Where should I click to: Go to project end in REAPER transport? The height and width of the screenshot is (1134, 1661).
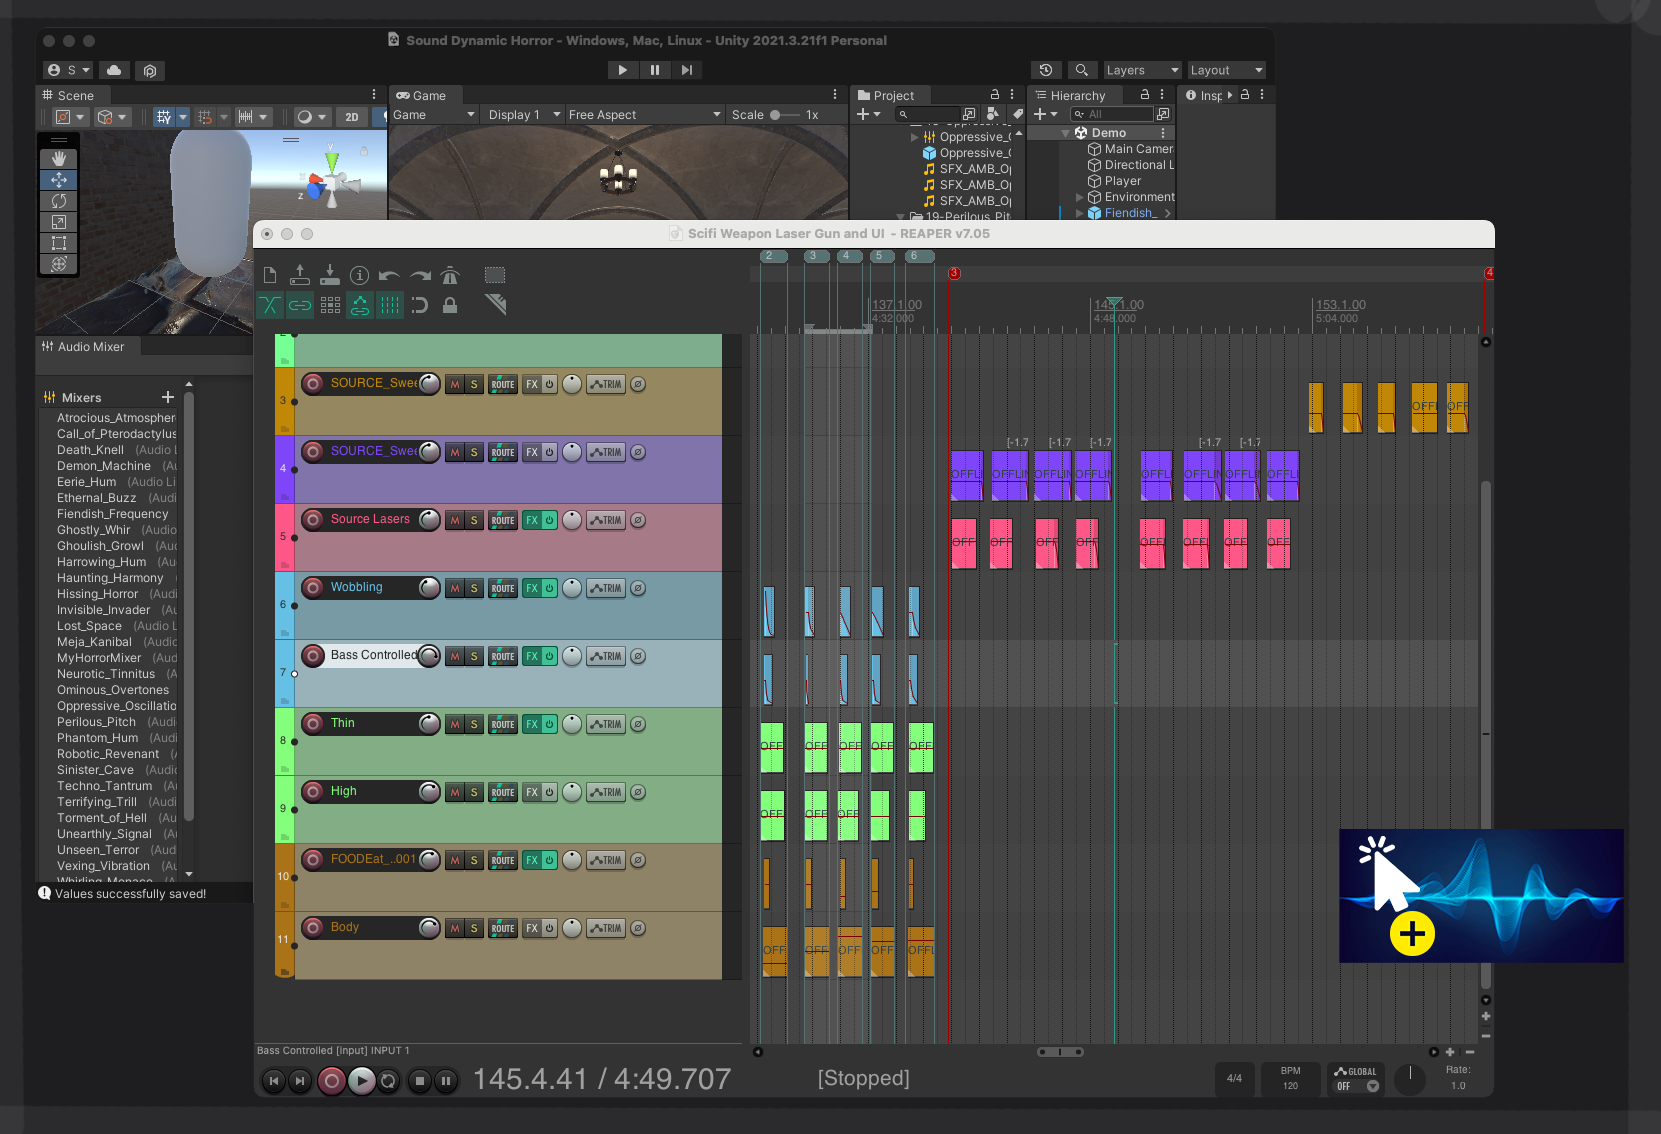pyautogui.click(x=299, y=1080)
